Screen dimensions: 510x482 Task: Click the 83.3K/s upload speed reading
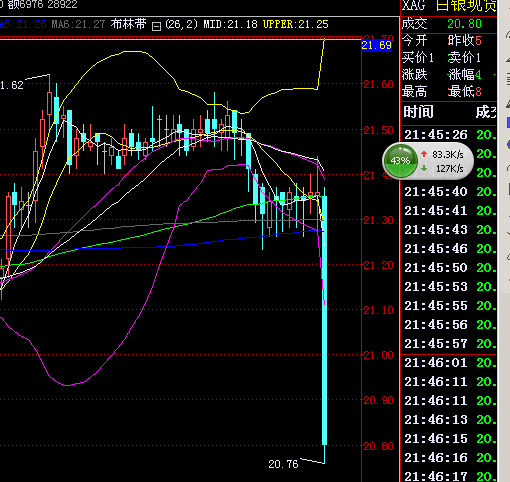[x=448, y=155]
